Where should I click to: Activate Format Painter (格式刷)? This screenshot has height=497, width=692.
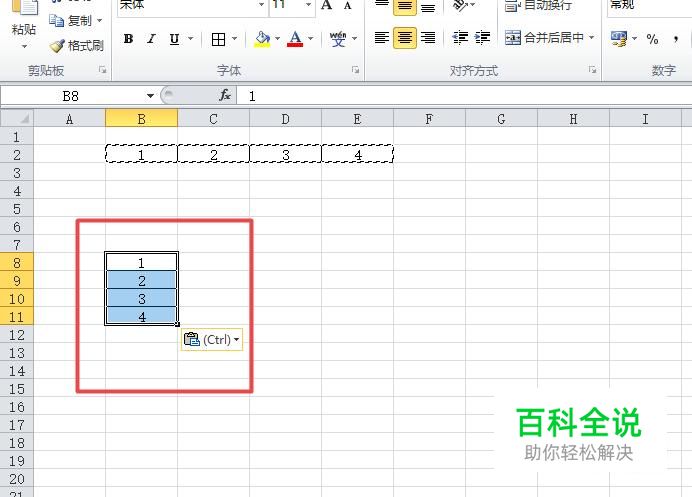tap(77, 45)
